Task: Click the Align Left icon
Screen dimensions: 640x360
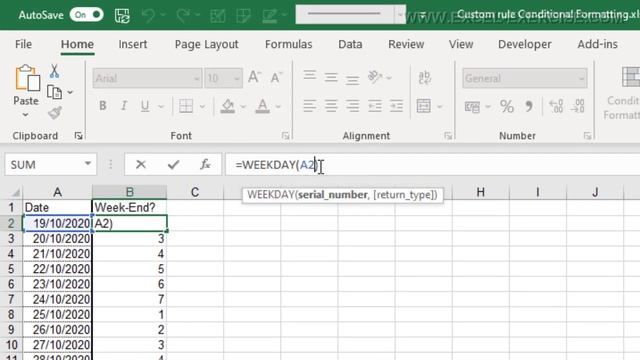Action: (x=309, y=106)
